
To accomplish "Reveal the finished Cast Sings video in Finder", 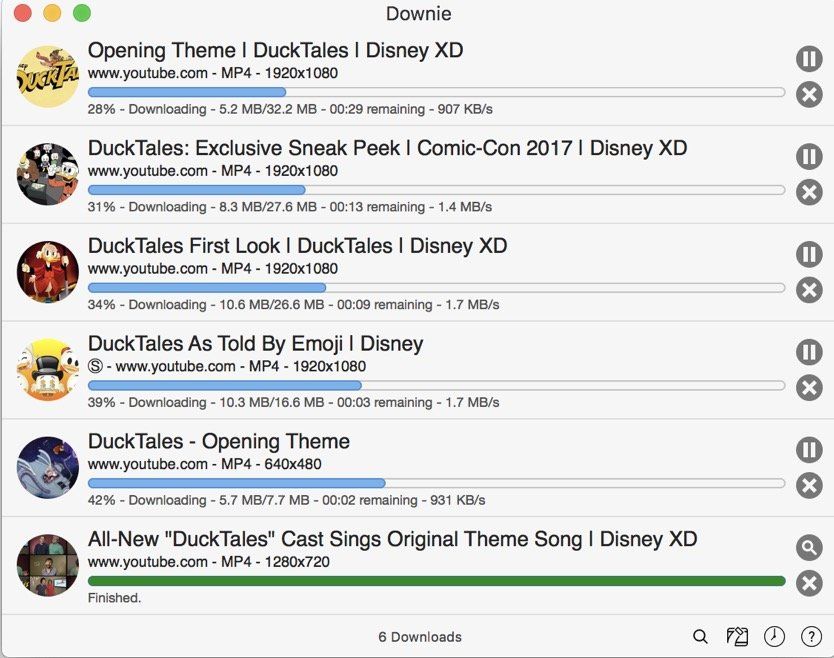I will tap(808, 547).
